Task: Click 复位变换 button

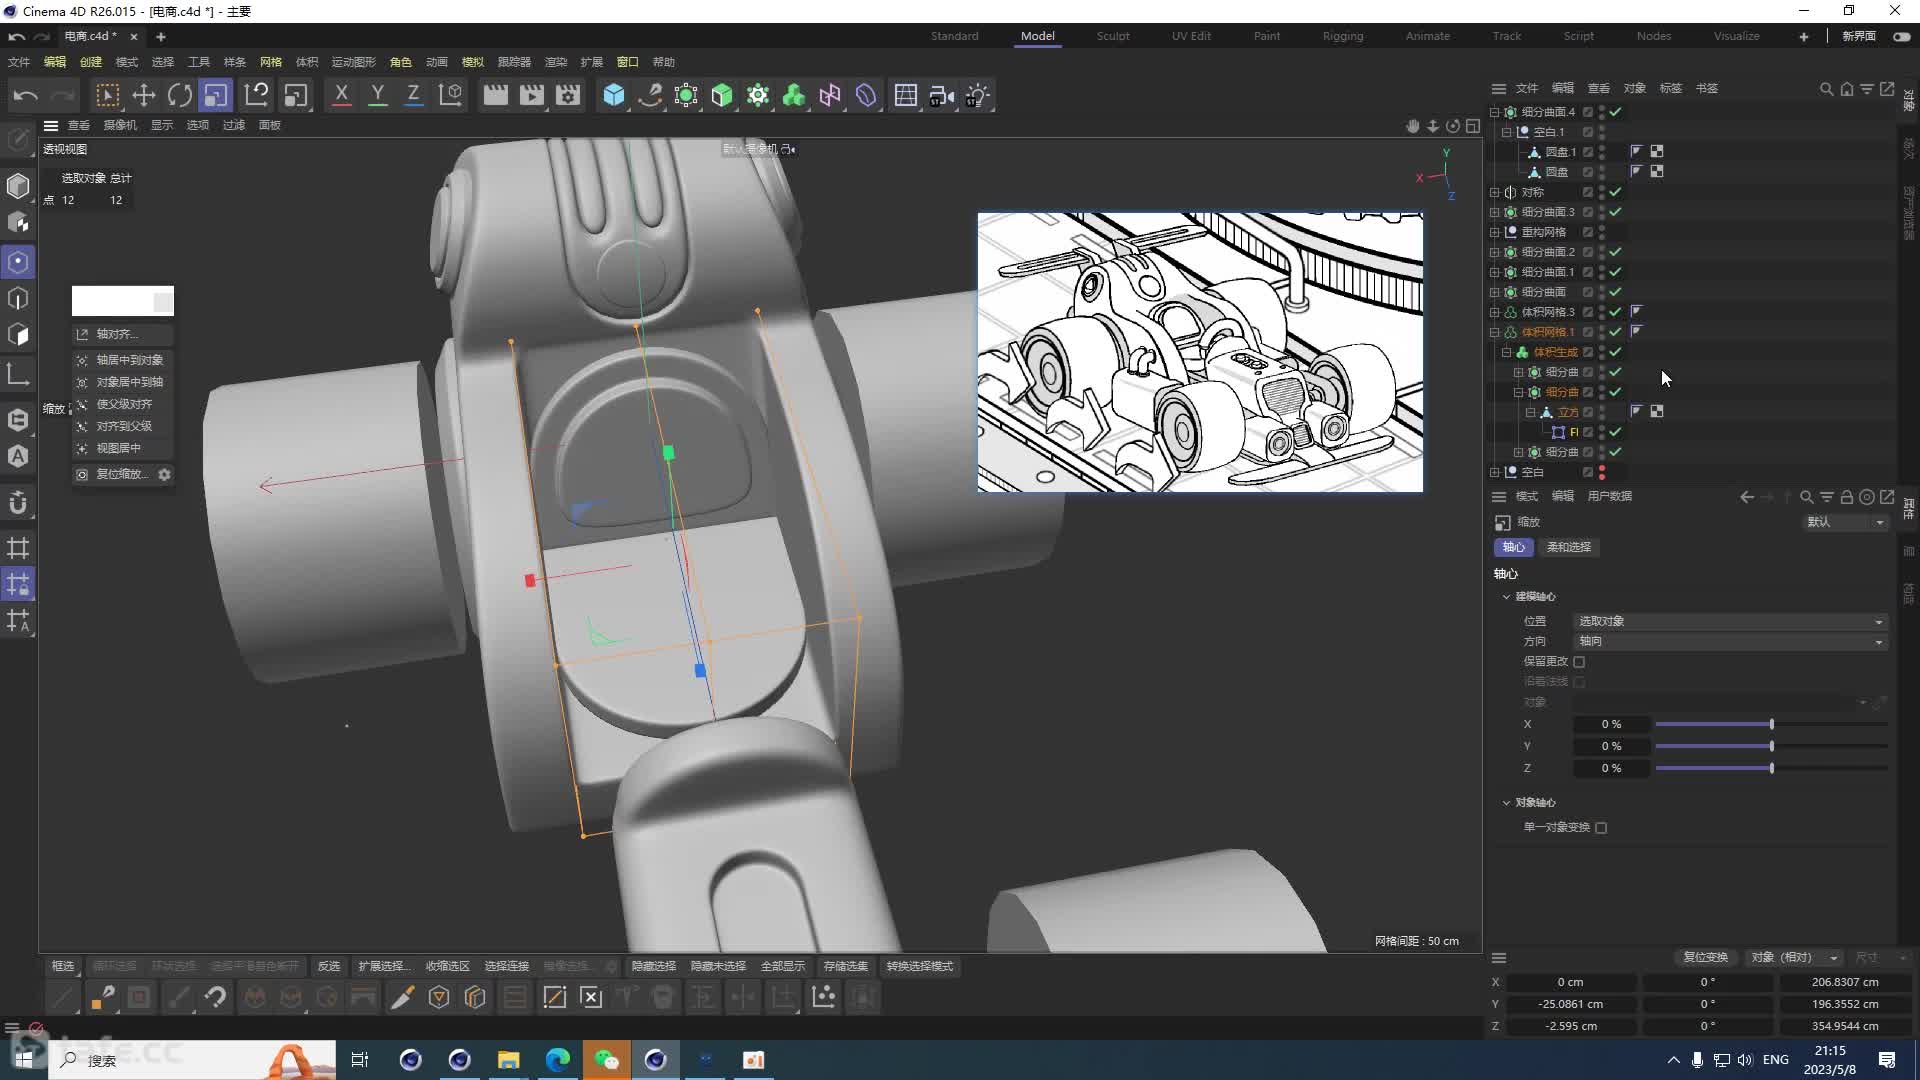Action: [1705, 958]
